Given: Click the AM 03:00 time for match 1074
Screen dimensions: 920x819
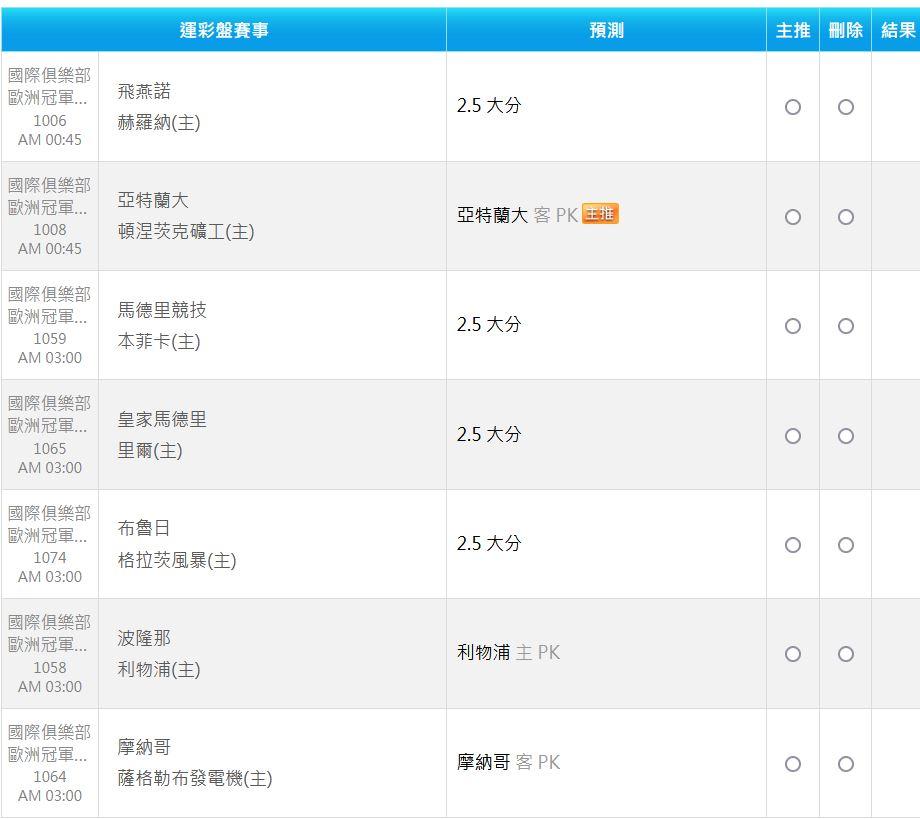Looking at the screenshot, I should pyautogui.click(x=50, y=577).
